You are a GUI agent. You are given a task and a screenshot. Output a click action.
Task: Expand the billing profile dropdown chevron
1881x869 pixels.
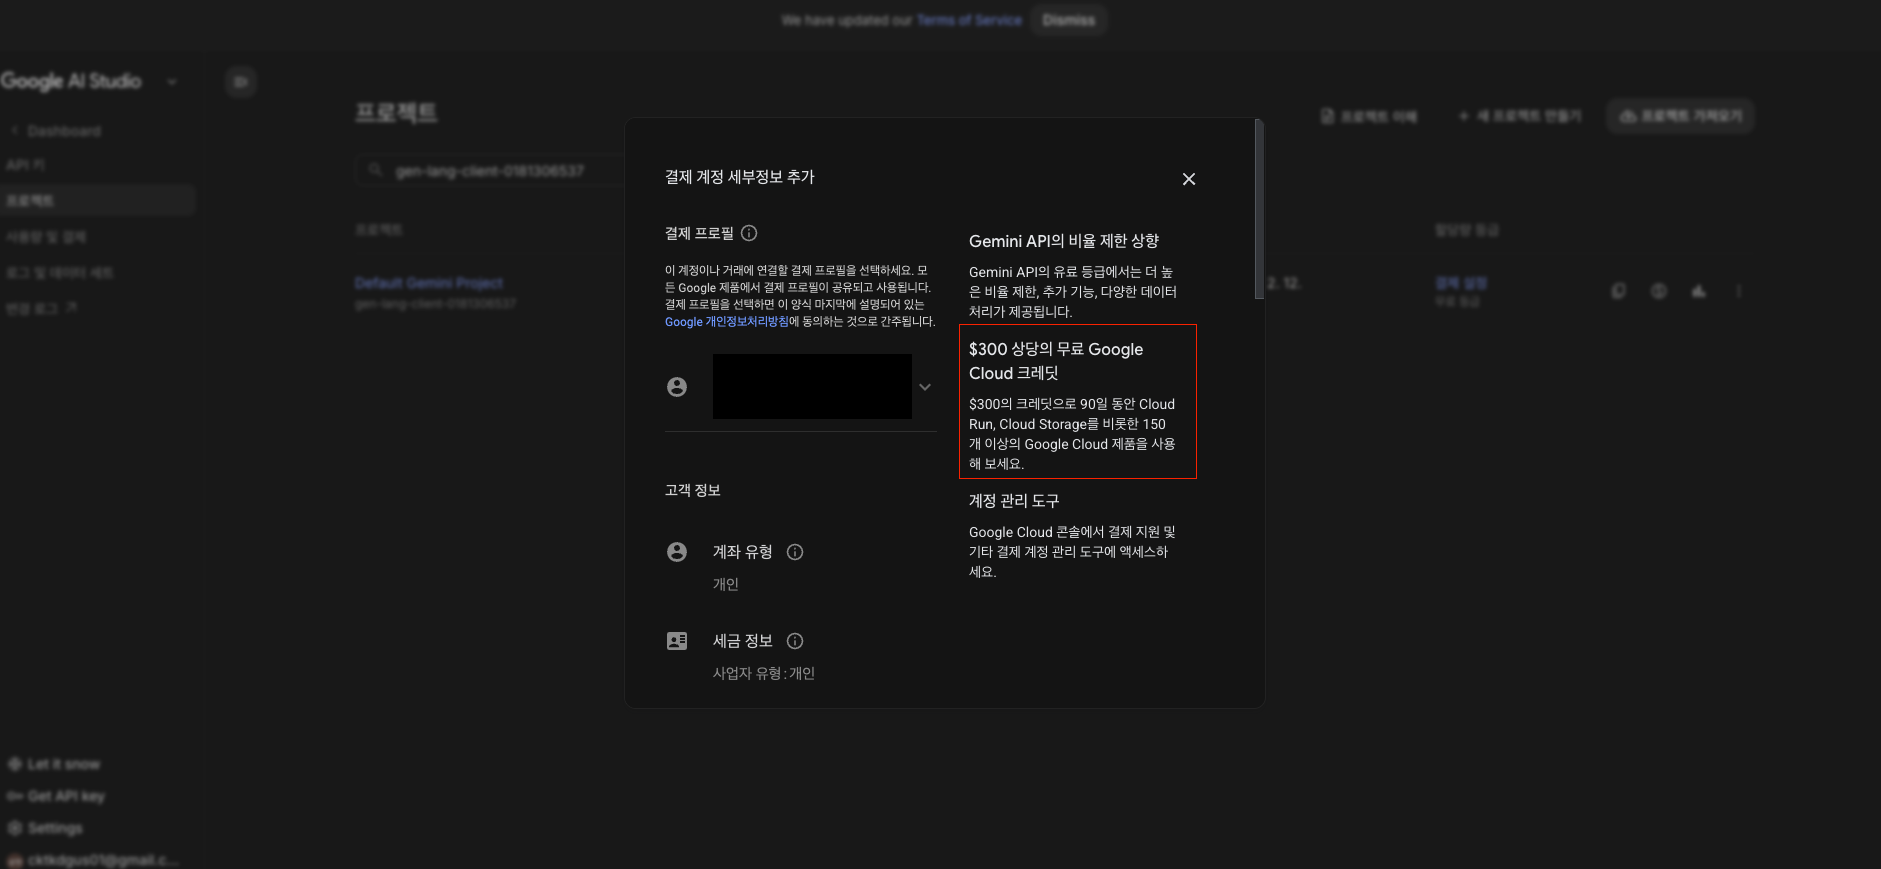pyautogui.click(x=925, y=387)
